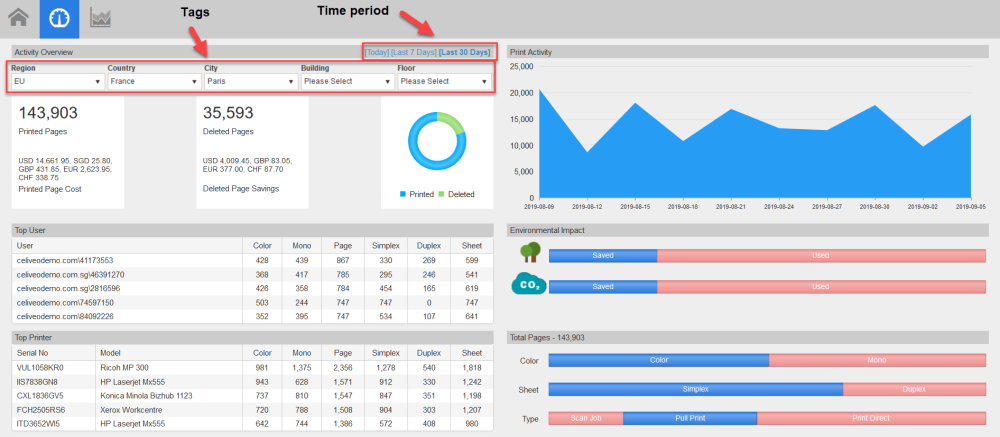Select the Today time period link

pyautogui.click(x=377, y=52)
